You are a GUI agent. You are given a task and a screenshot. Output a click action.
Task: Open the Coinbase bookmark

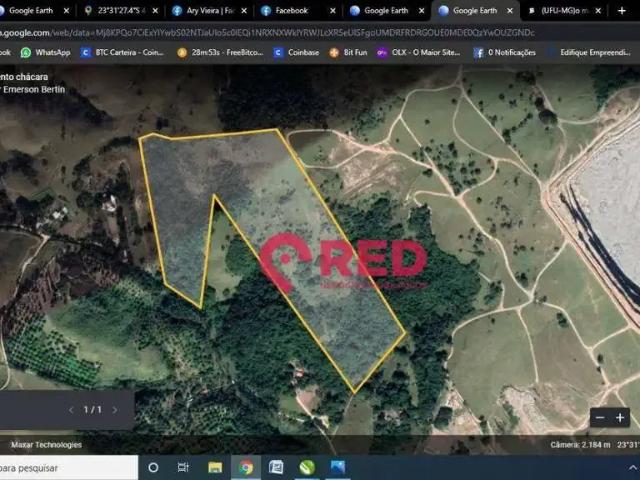pyautogui.click(x=296, y=52)
